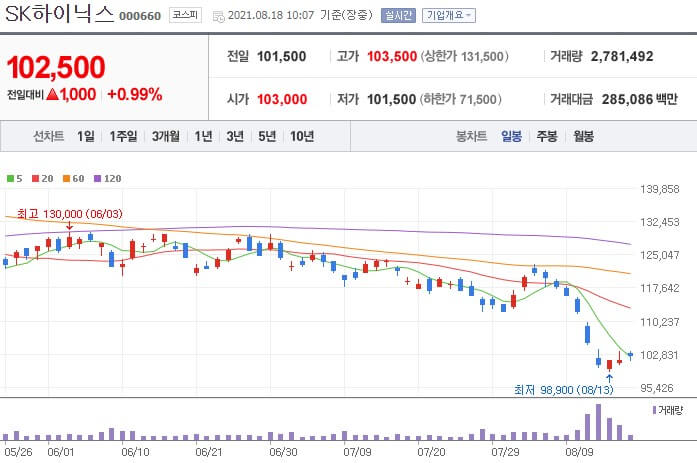
Task: Click the 139,858 price axis label
Action: pos(660,189)
